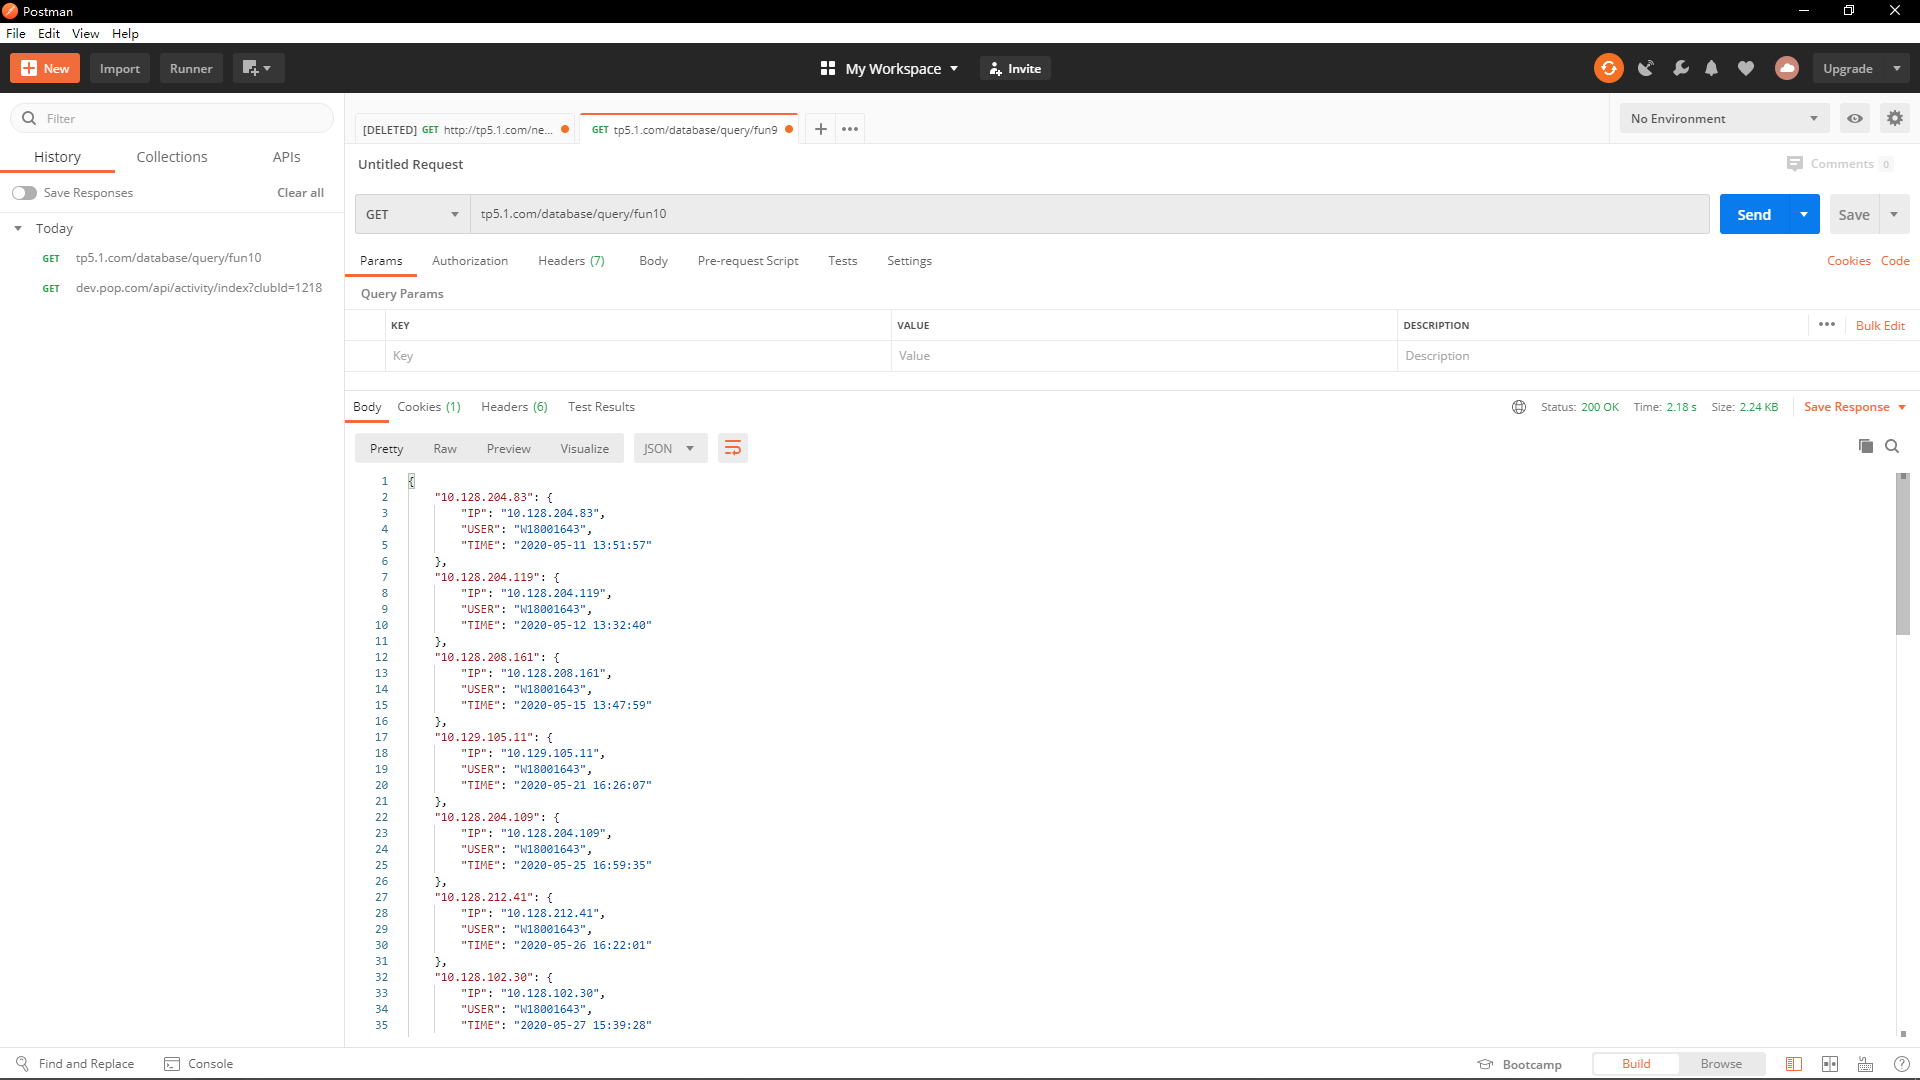Search within response body icon
This screenshot has width=1920, height=1080.
(1892, 446)
